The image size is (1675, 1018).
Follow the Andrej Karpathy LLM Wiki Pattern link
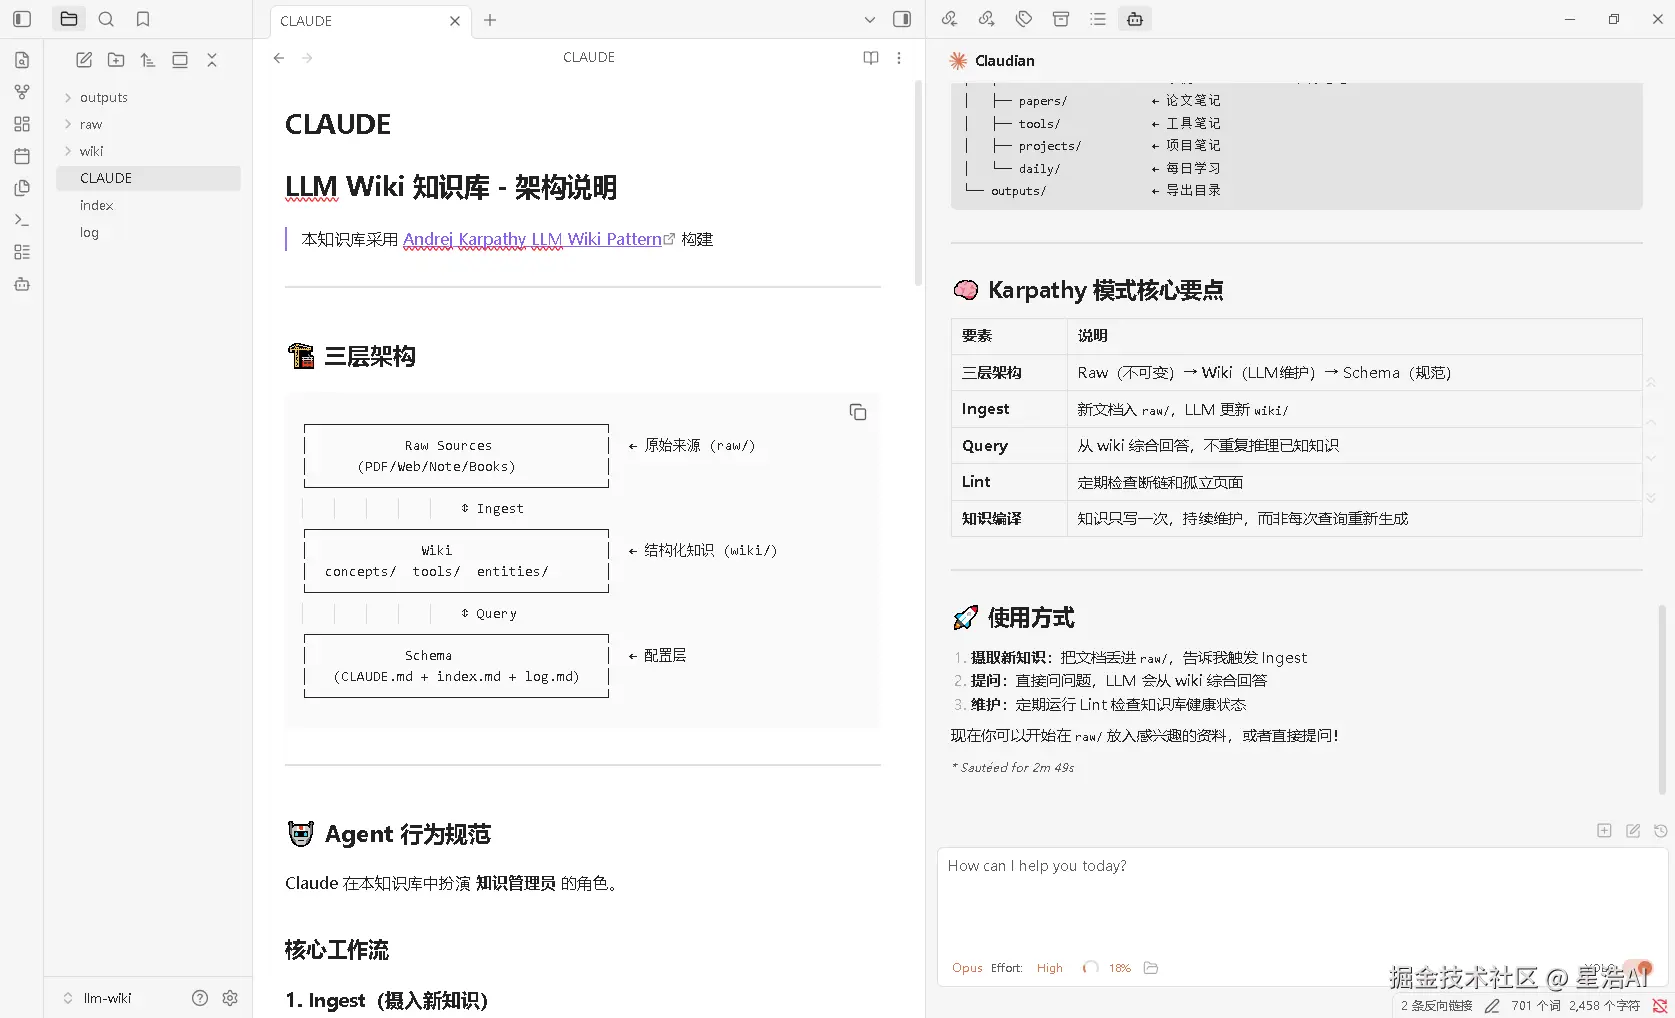532,239
